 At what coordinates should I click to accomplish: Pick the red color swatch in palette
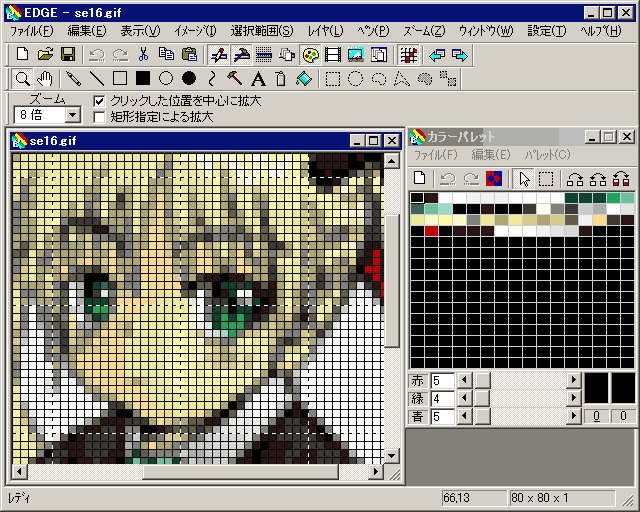[x=431, y=231]
